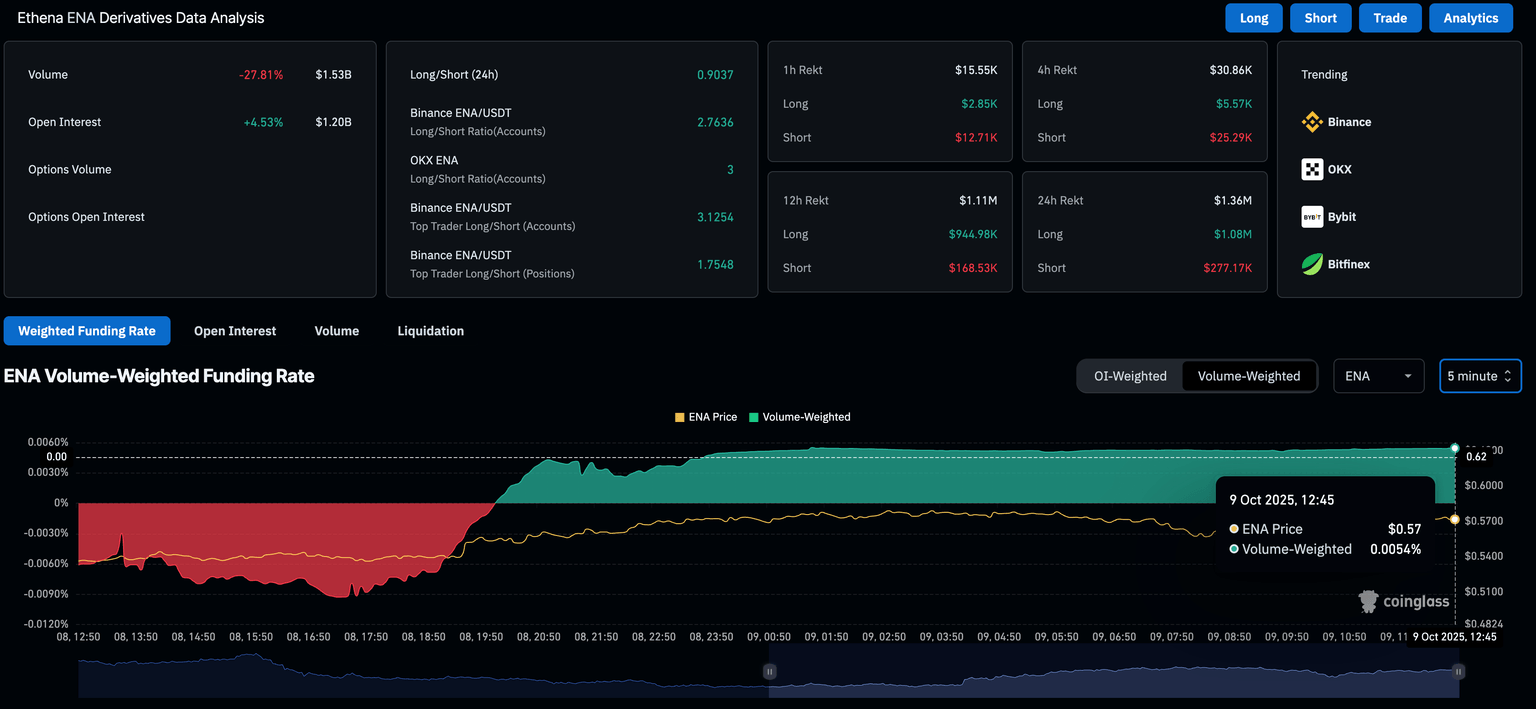Open the Analytics button

(1470, 18)
